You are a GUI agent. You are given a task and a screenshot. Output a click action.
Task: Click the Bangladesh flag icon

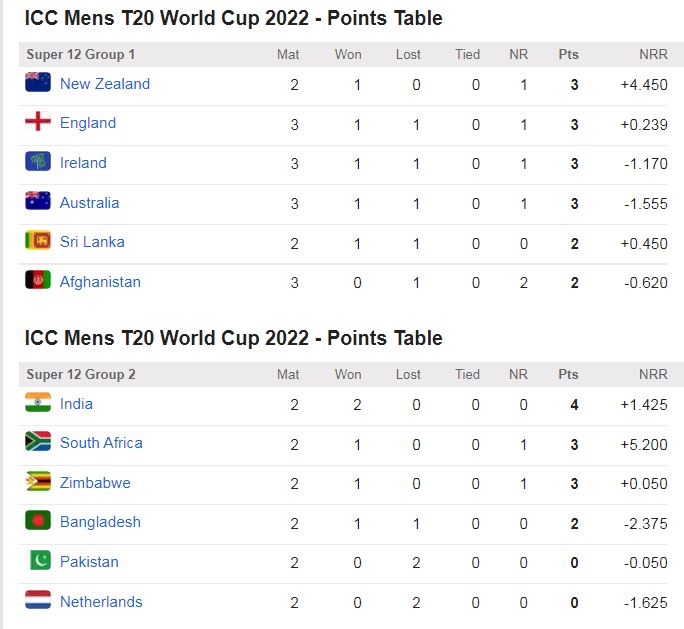(38, 521)
